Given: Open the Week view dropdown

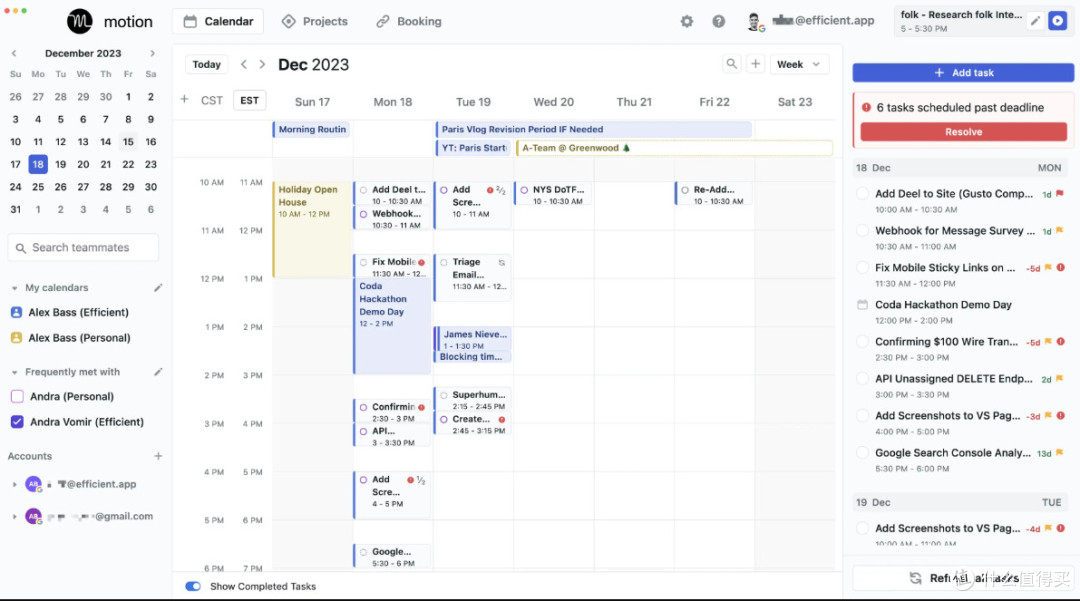Looking at the screenshot, I should [799, 64].
